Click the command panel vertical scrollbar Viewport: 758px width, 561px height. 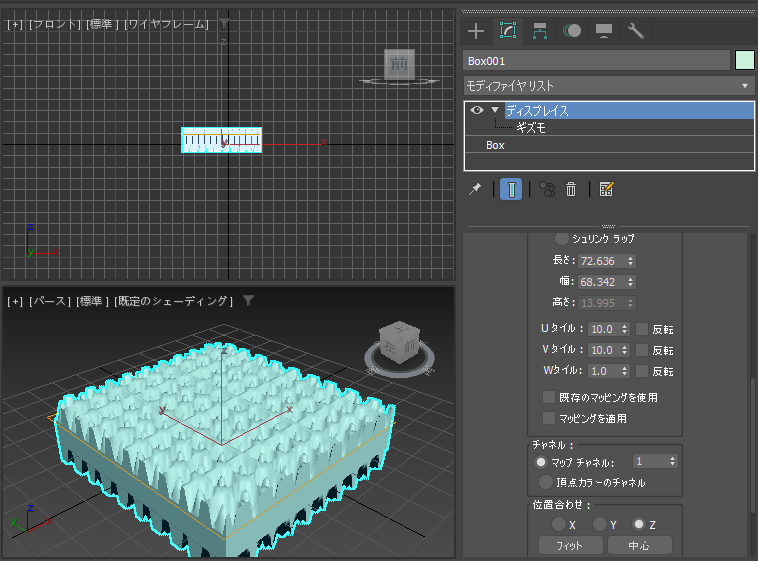(x=753, y=445)
